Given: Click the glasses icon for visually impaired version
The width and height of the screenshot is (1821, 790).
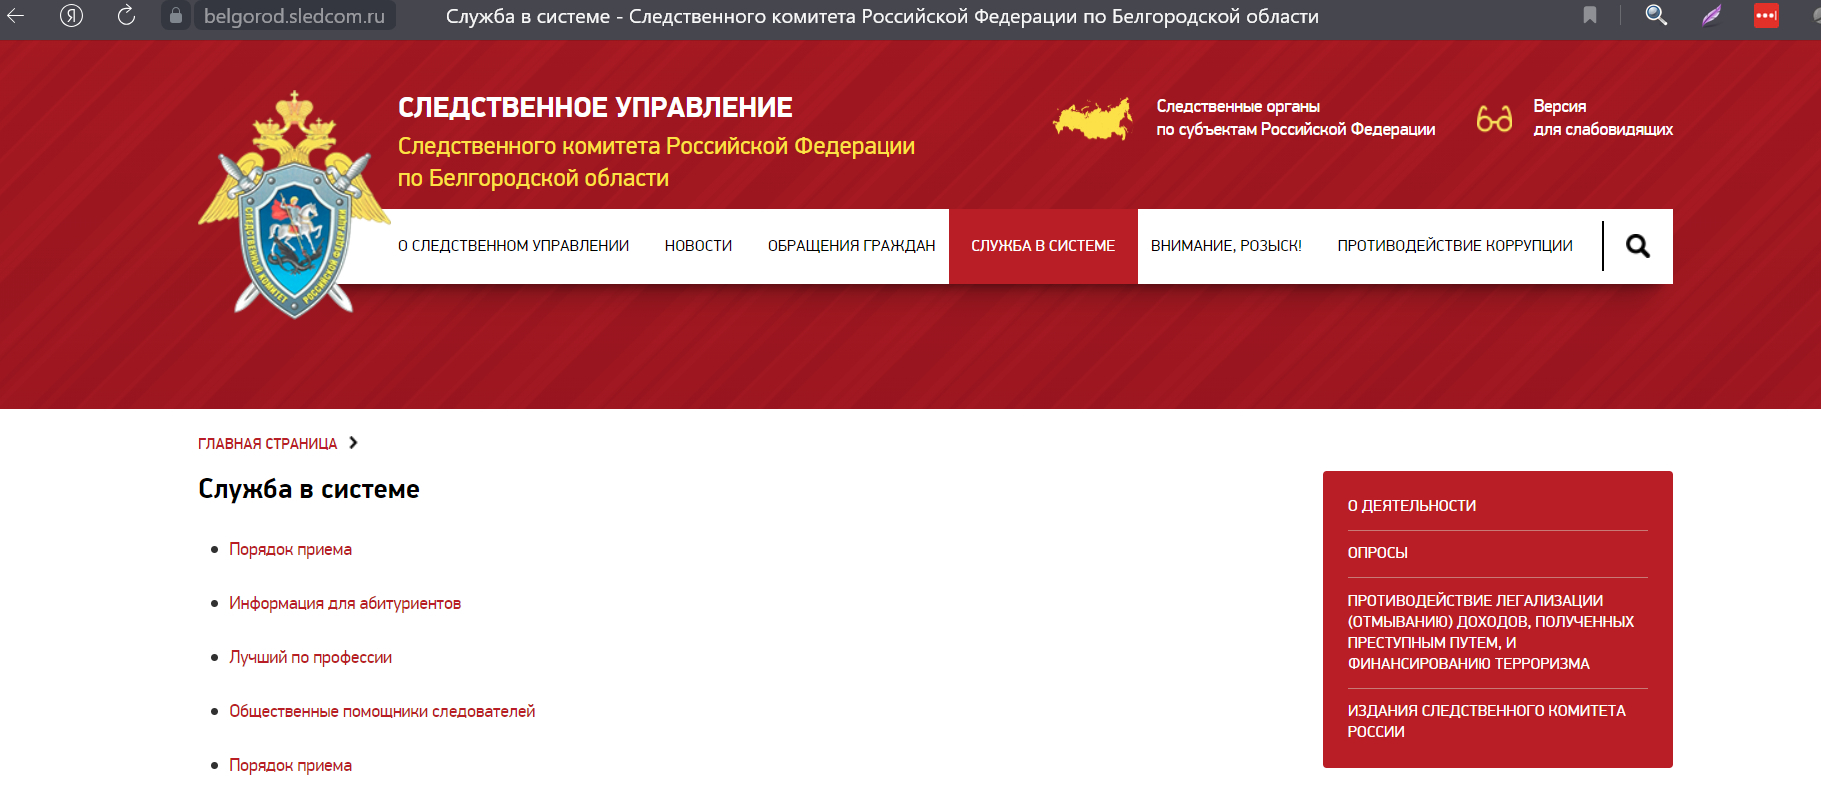Looking at the screenshot, I should 1494,119.
